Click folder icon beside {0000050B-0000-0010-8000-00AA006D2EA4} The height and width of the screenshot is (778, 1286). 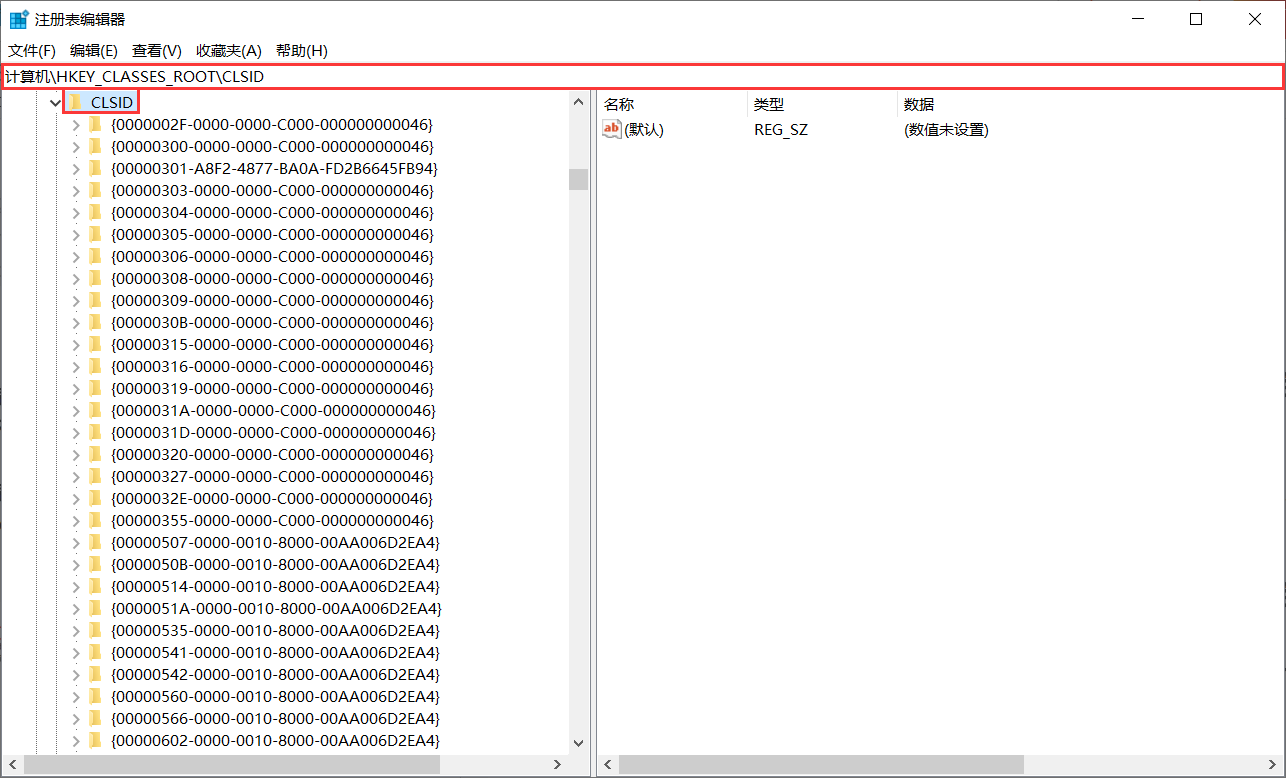tap(96, 564)
